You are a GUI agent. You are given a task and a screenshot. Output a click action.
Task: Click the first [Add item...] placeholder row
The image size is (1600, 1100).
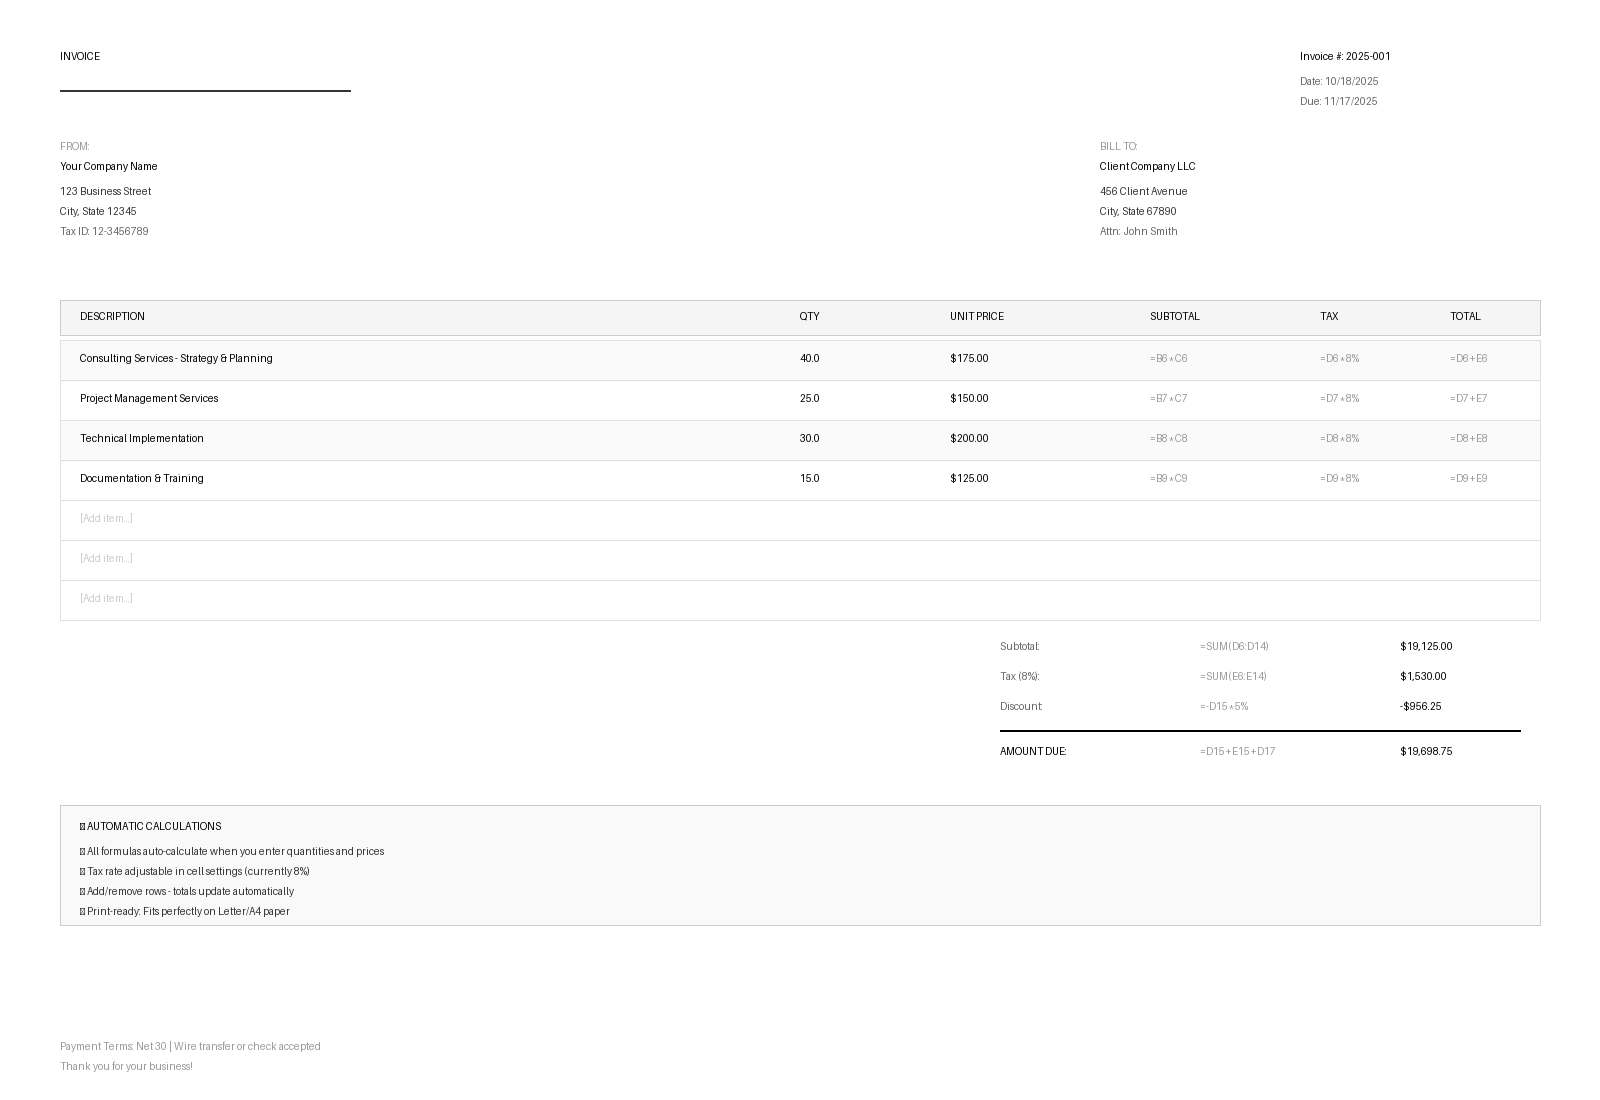click(x=106, y=519)
